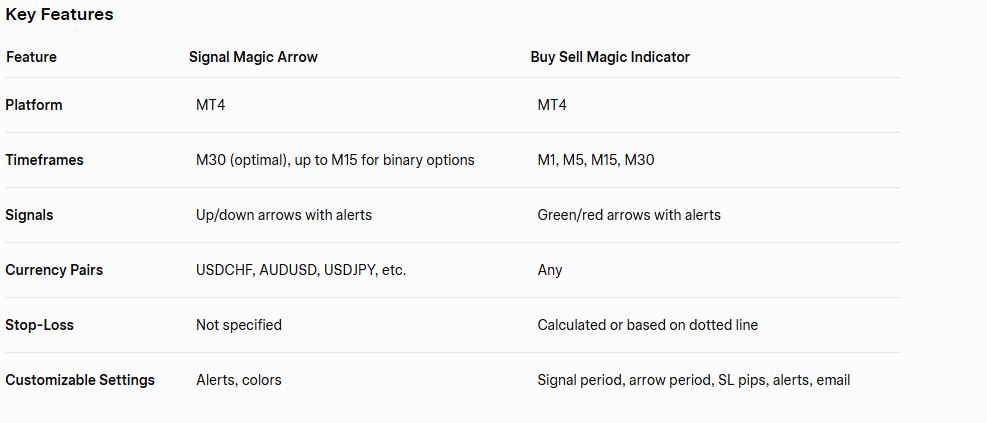Select the Customizable Settings row label
The width and height of the screenshot is (987, 423).
[x=80, y=380]
